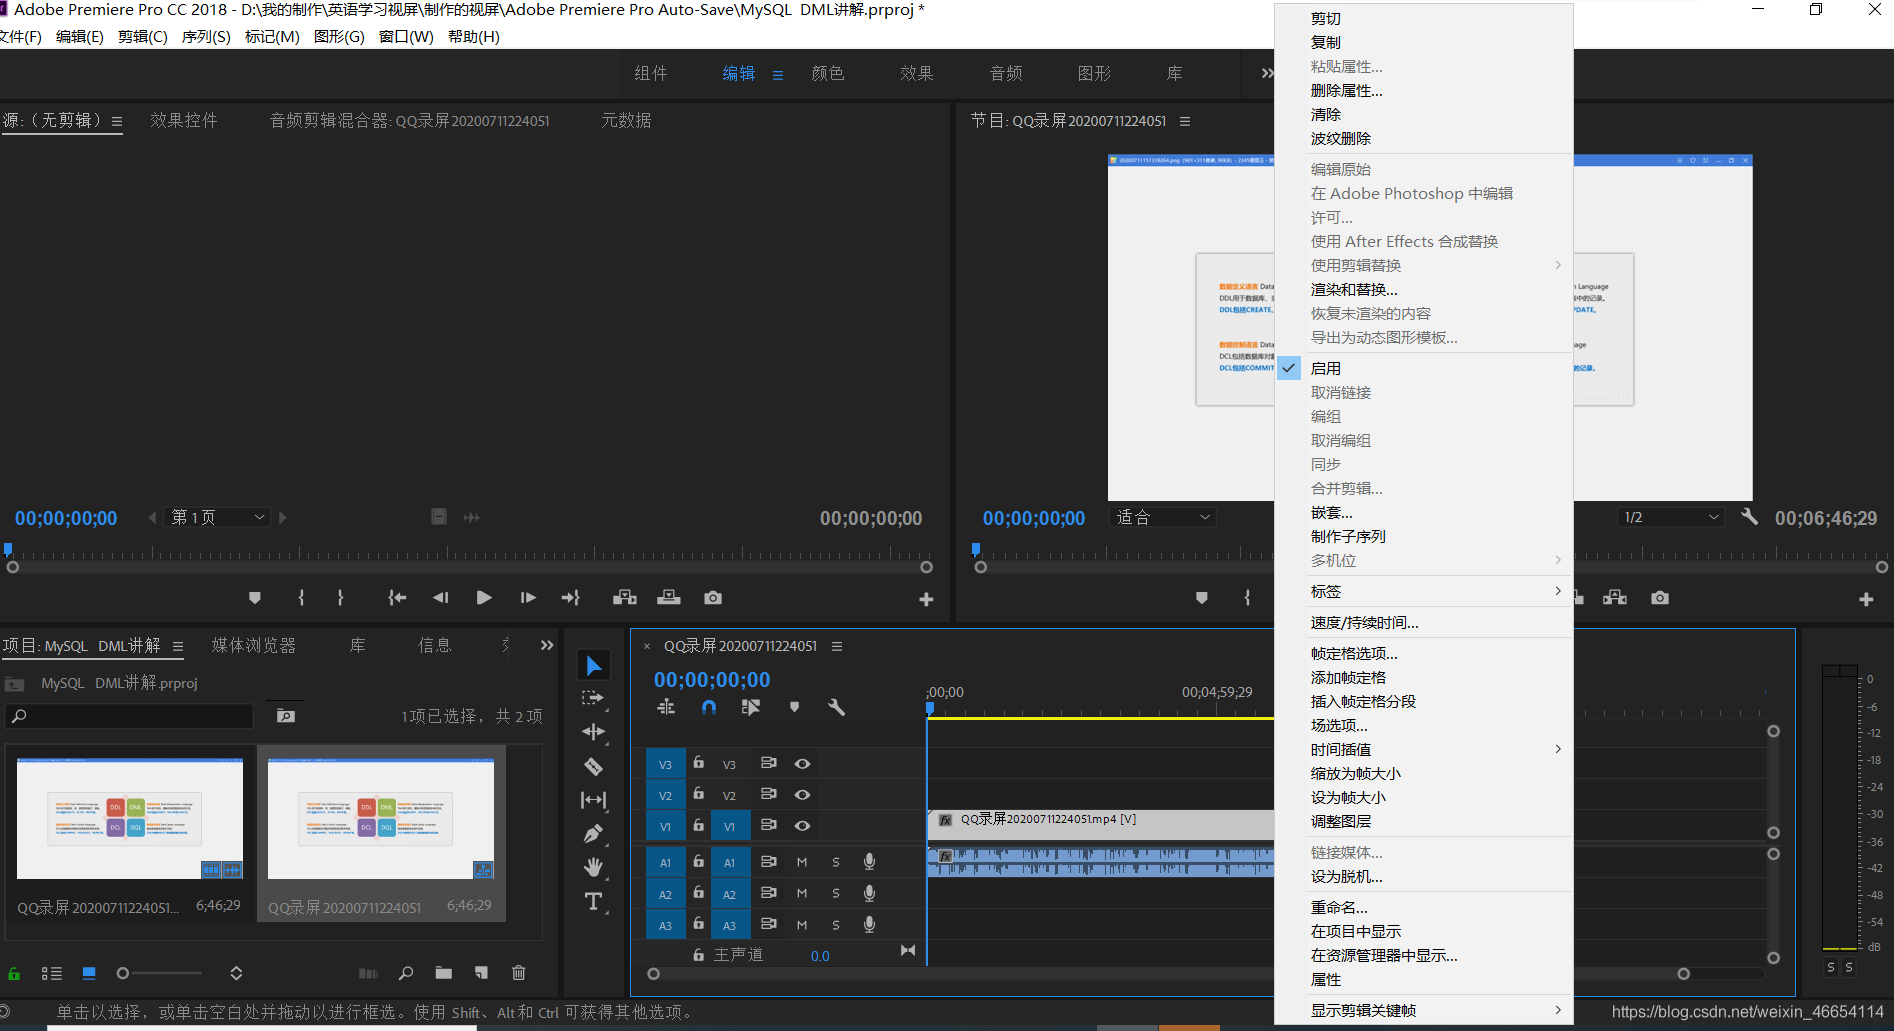Toggle lock on track V1
The image size is (1894, 1031).
click(699, 825)
